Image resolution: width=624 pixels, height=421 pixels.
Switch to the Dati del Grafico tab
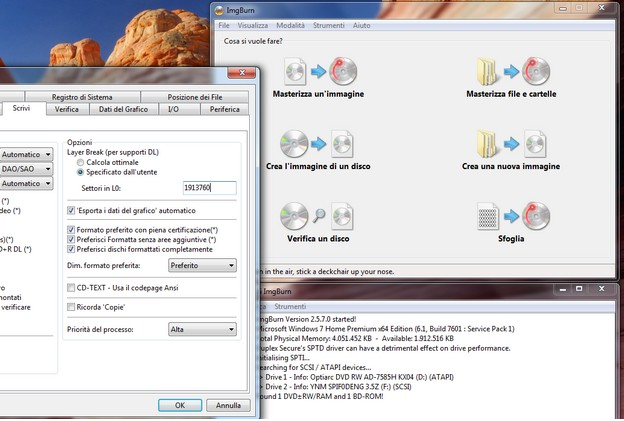tap(123, 109)
